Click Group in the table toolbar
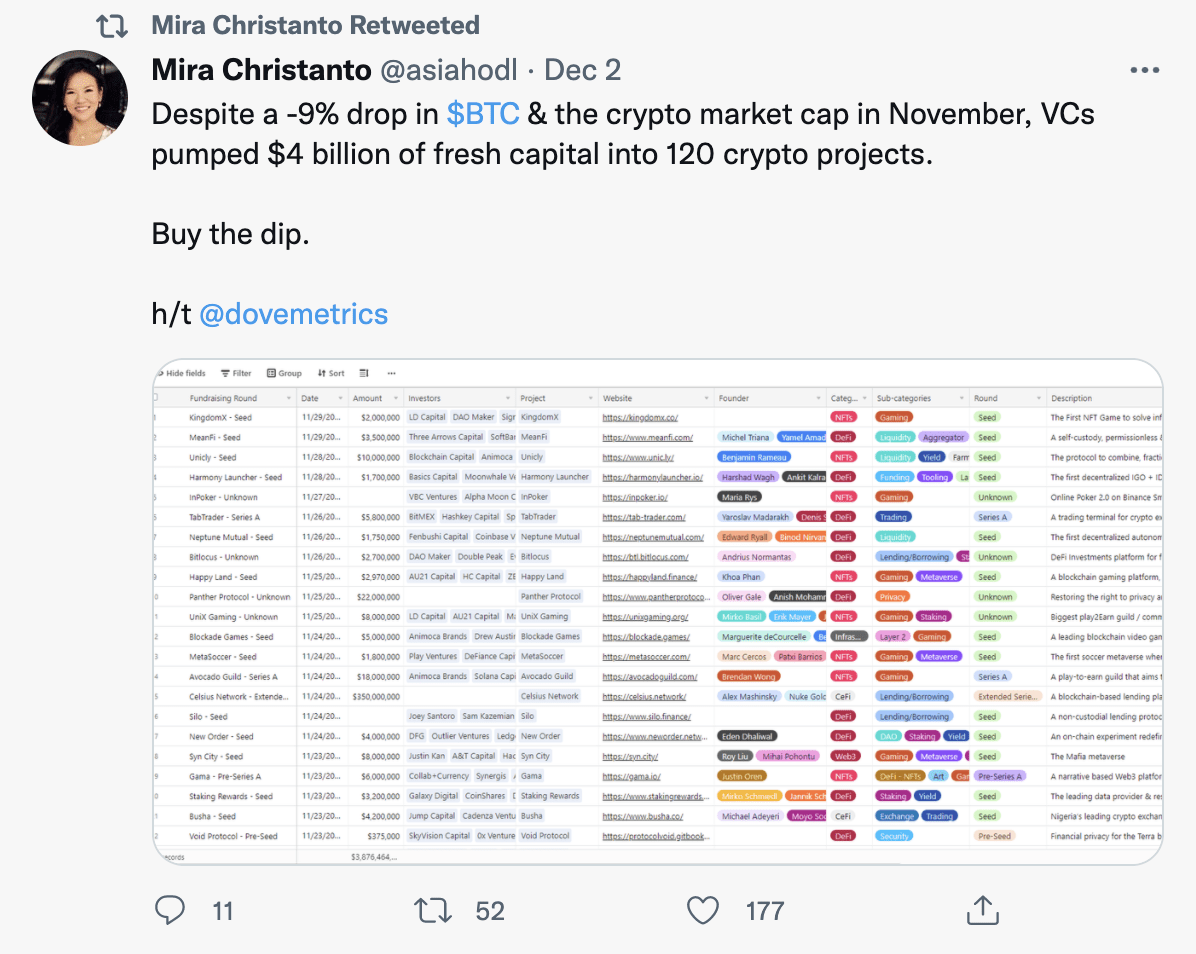Screen dimensions: 1196x954 [285, 373]
